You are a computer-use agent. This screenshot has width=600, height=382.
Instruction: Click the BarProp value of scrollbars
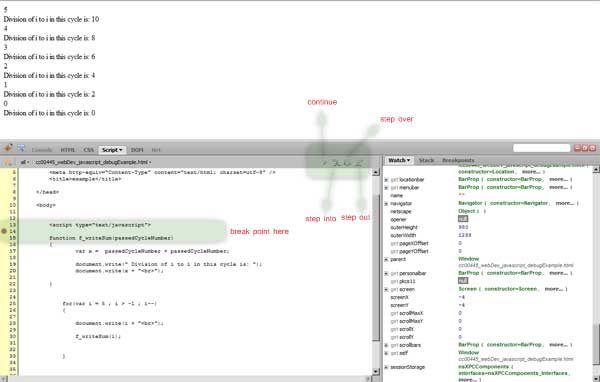pyautogui.click(x=515, y=344)
